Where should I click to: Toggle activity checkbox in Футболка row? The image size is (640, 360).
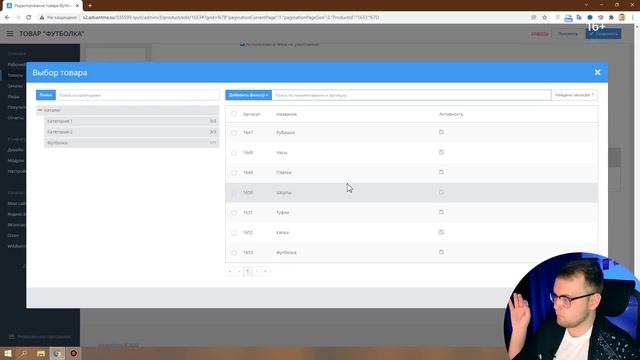[441, 252]
